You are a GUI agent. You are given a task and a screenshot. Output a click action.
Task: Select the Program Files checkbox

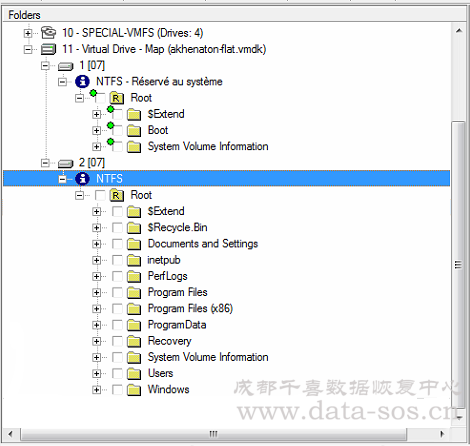[x=117, y=292]
